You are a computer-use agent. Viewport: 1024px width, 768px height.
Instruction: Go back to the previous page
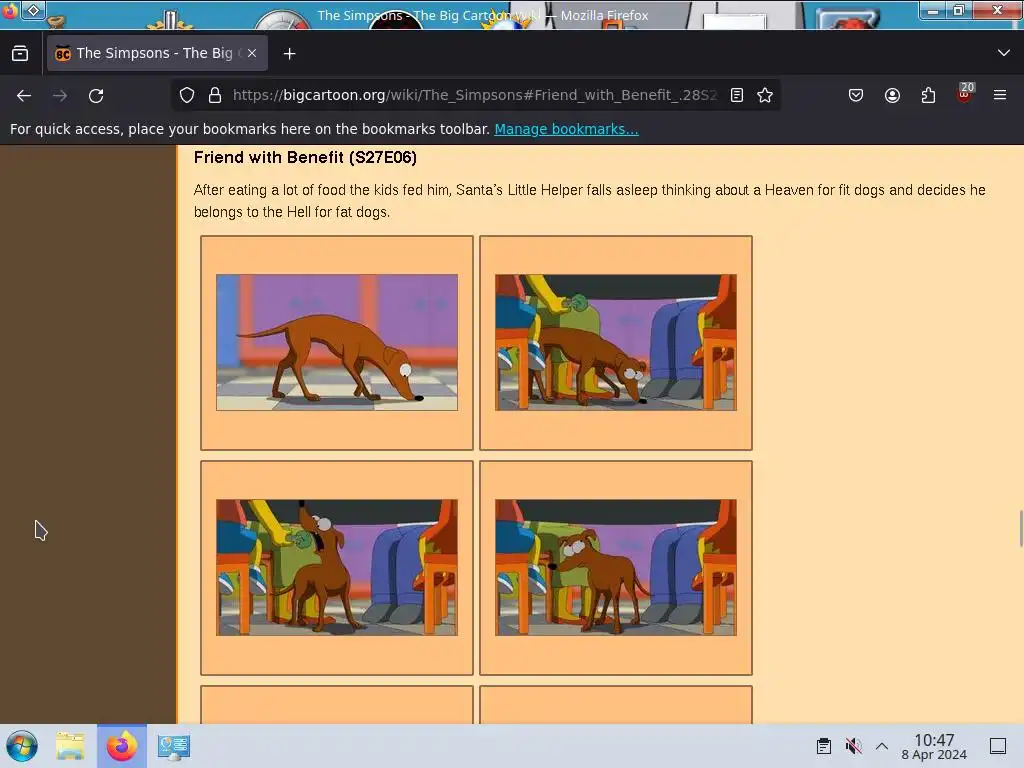point(24,96)
